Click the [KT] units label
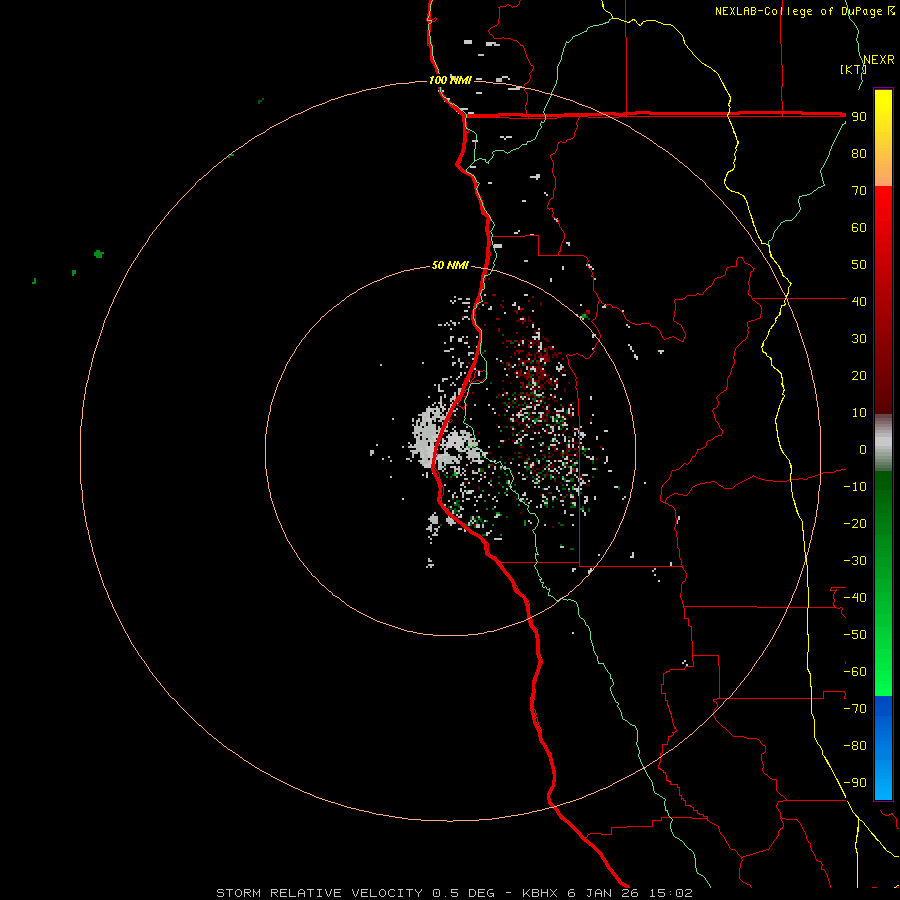The height and width of the screenshot is (900, 900). click(x=853, y=69)
